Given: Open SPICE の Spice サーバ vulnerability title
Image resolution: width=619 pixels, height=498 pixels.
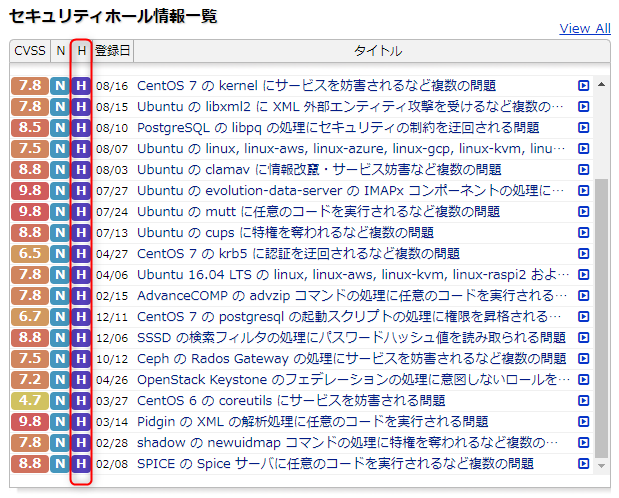Looking at the screenshot, I should 335,464.
